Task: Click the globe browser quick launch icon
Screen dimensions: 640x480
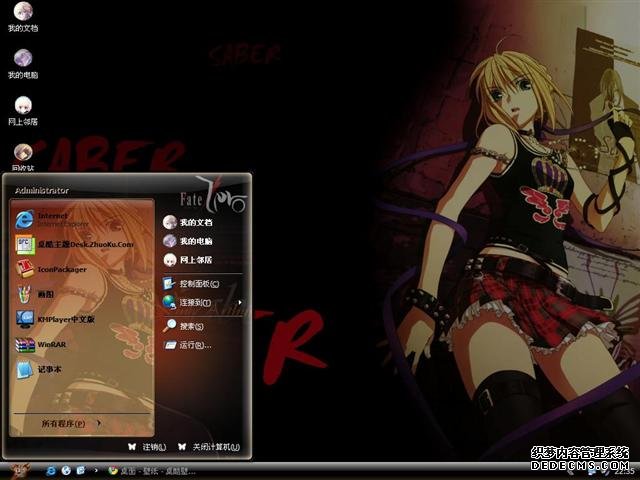Action: (66, 471)
